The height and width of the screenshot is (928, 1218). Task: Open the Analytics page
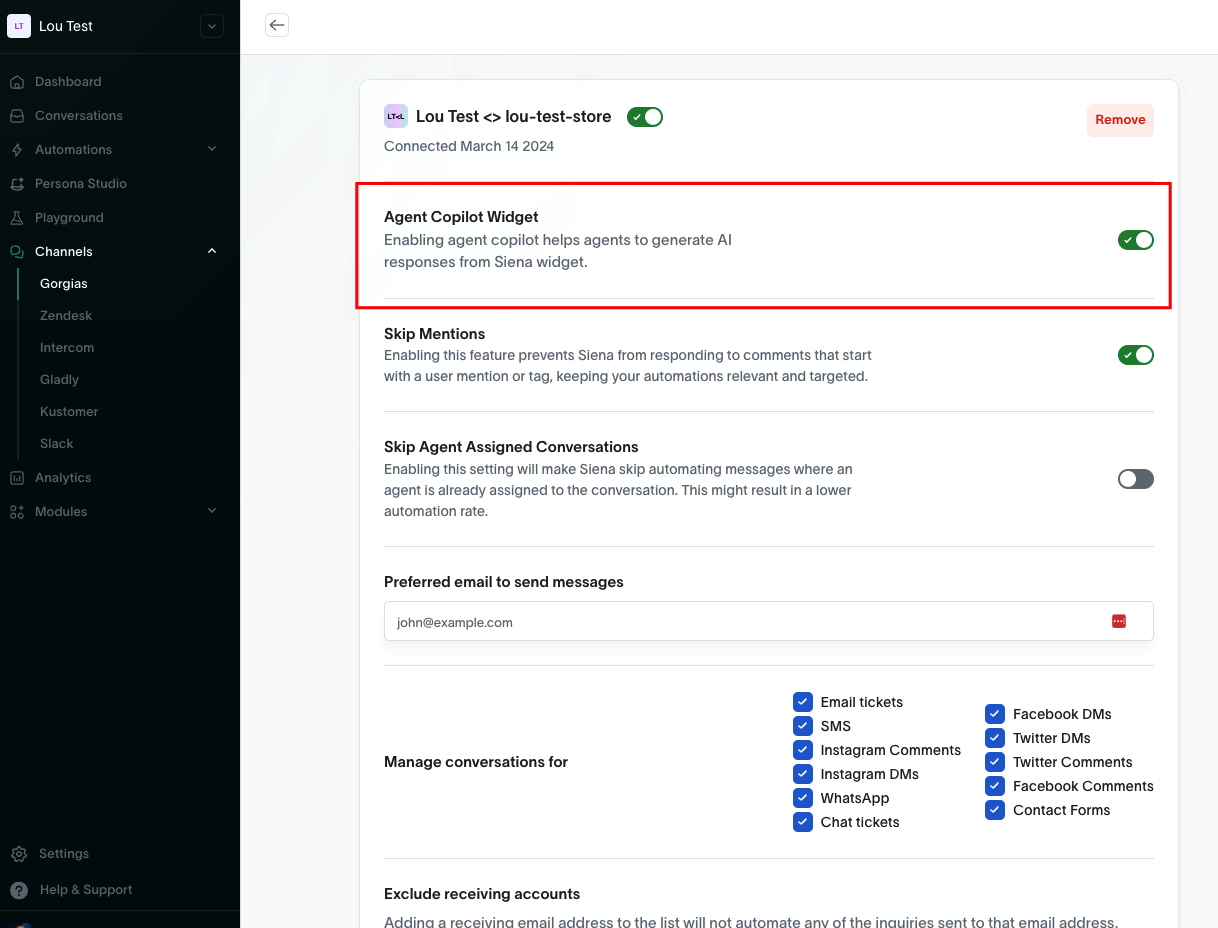63,478
